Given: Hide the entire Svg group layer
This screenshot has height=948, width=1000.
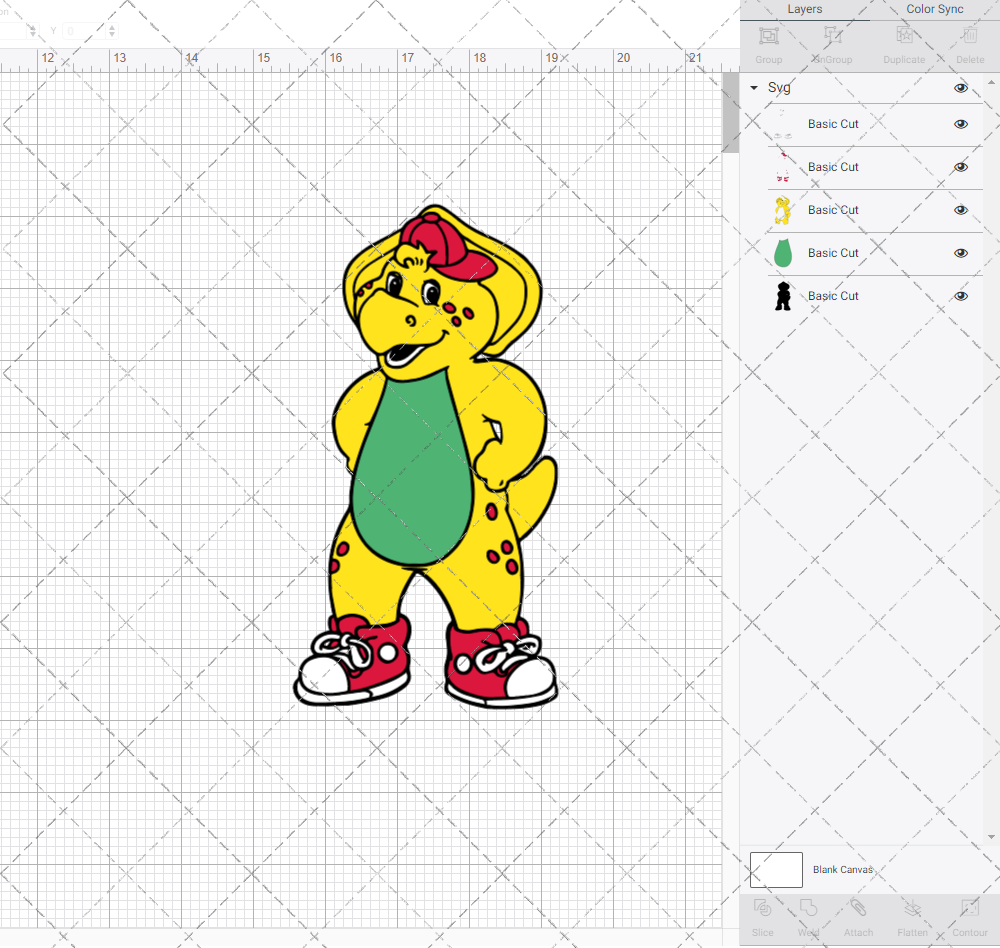Looking at the screenshot, I should coord(961,88).
